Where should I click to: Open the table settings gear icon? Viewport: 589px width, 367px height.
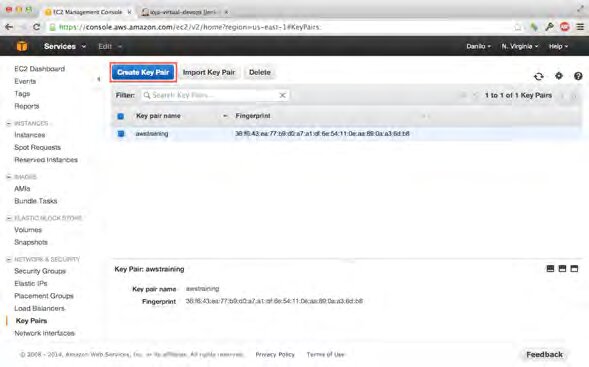(x=559, y=76)
